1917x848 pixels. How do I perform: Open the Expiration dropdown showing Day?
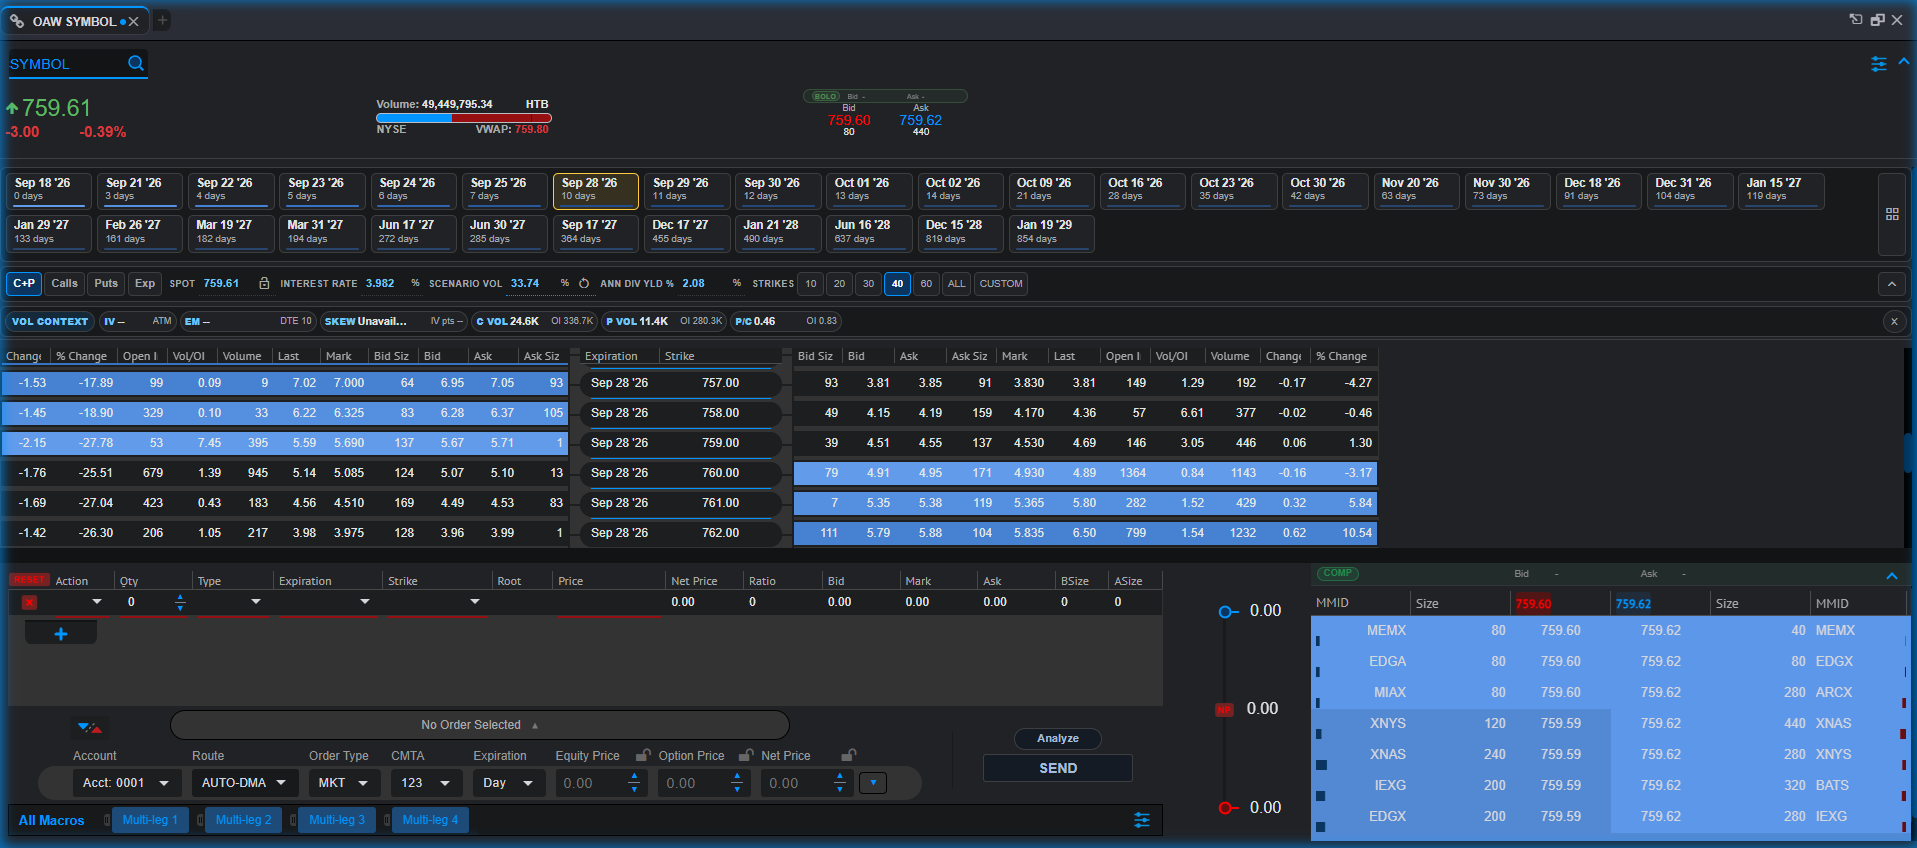click(x=508, y=783)
